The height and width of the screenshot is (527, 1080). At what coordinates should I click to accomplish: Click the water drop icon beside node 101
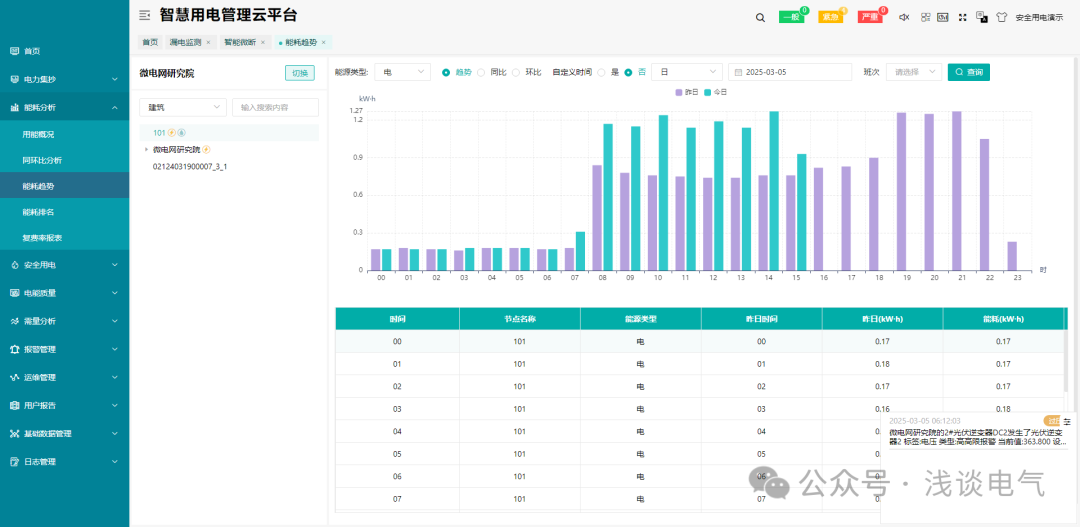click(x=182, y=132)
